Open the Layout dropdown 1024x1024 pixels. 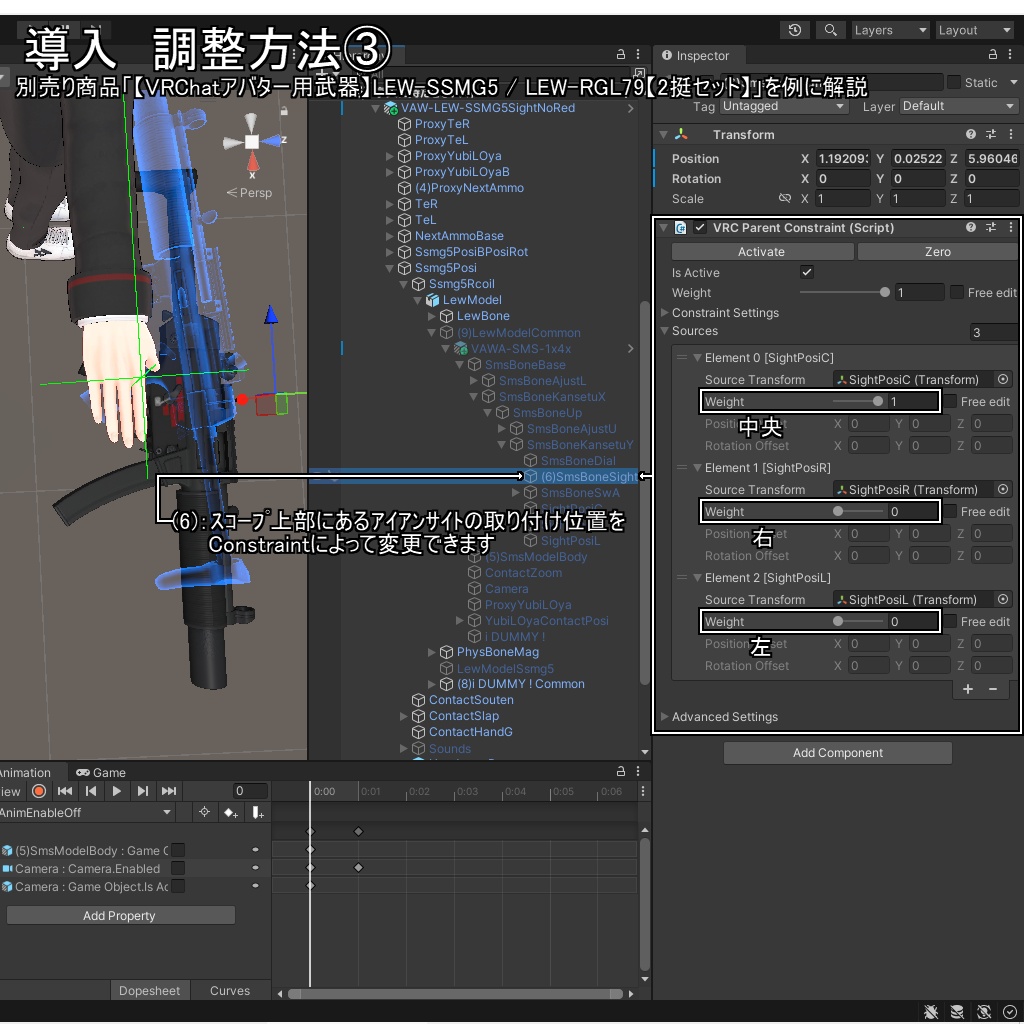click(974, 30)
